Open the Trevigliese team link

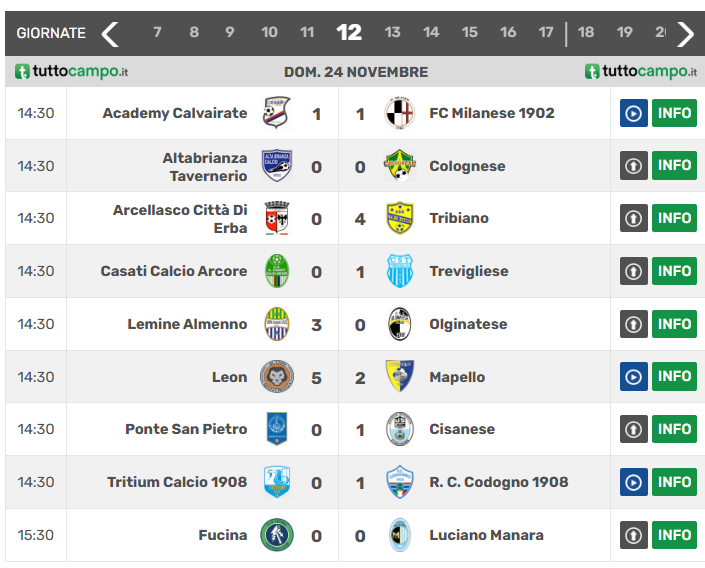tap(468, 271)
